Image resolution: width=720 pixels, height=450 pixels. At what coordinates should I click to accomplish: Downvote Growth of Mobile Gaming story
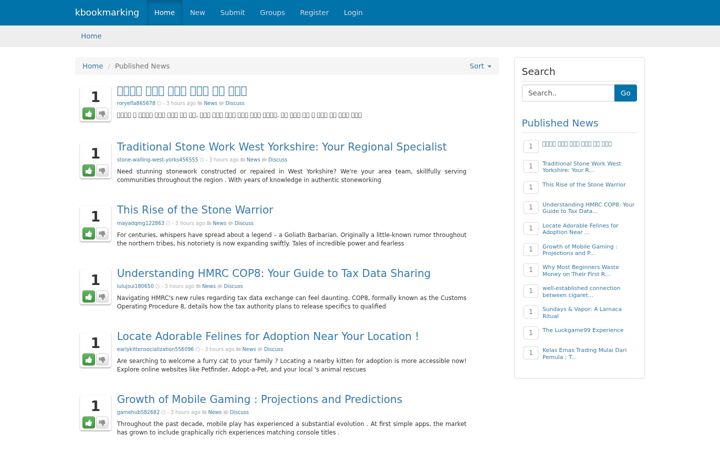tap(102, 422)
